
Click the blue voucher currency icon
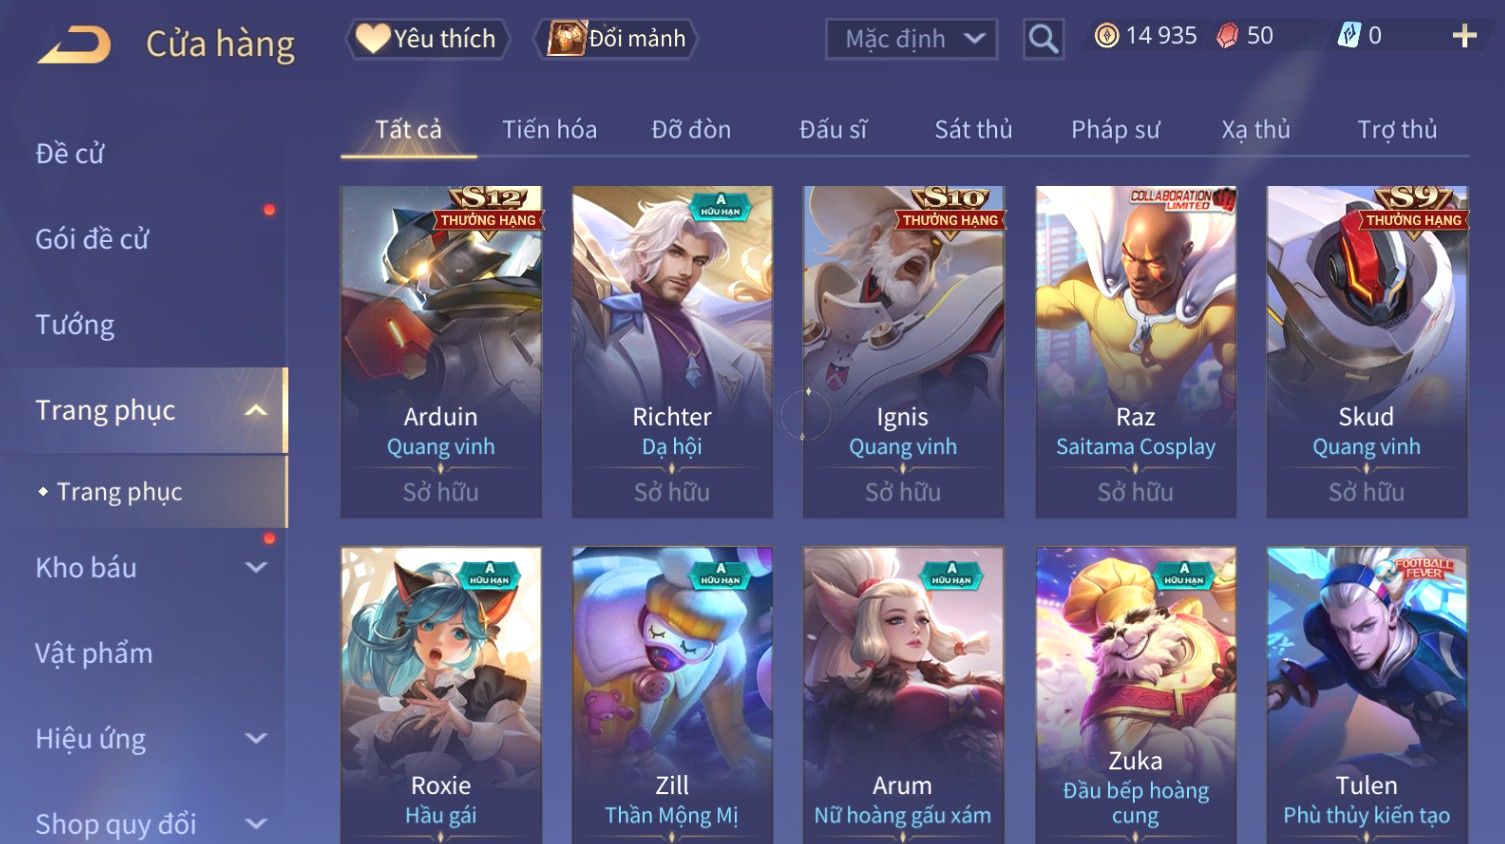[1349, 36]
